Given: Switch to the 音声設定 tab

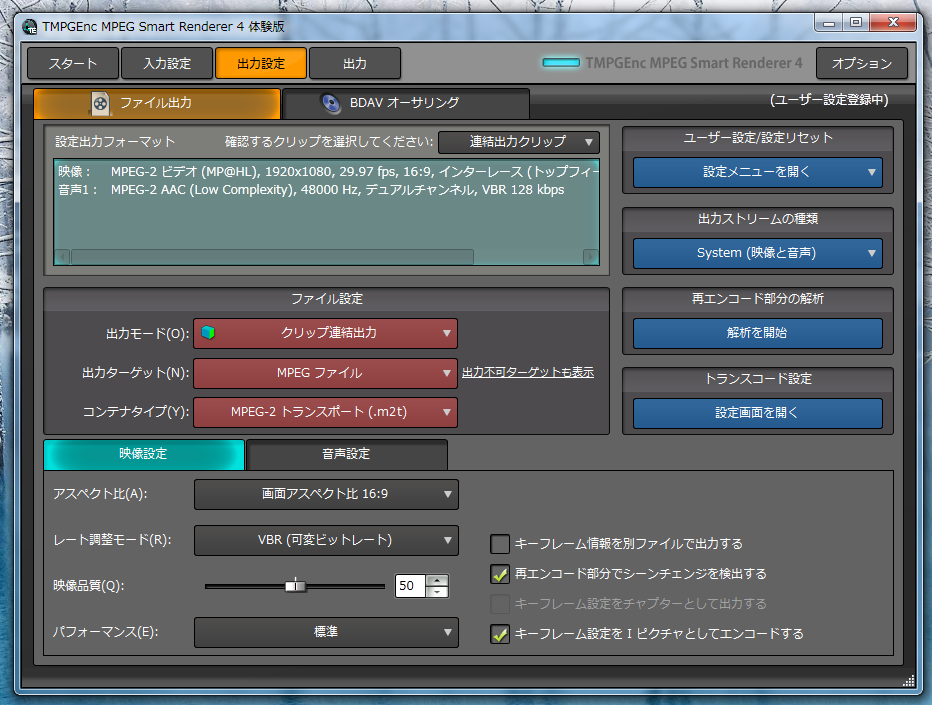Looking at the screenshot, I should point(346,454).
